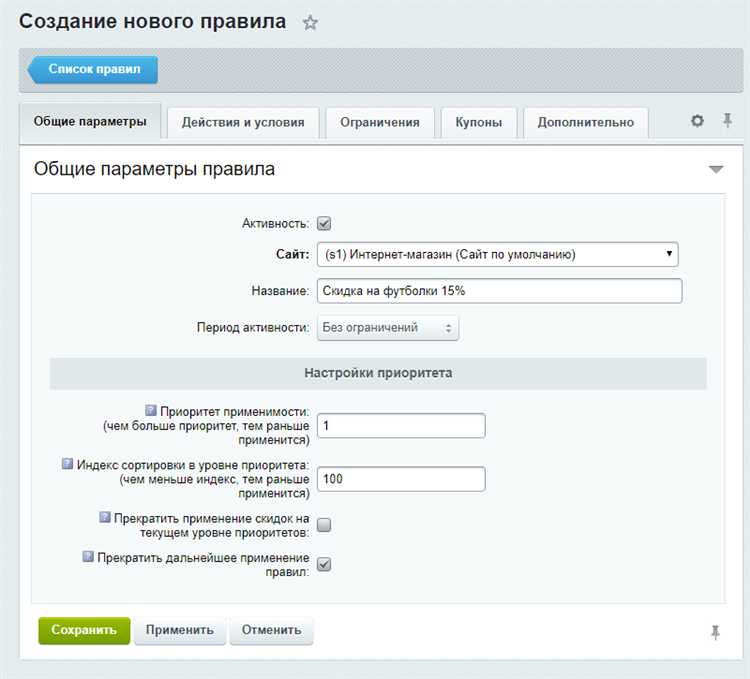The width and height of the screenshot is (750, 679).
Task: Switch to the Общие параметры tab
Action: pyautogui.click(x=90, y=121)
